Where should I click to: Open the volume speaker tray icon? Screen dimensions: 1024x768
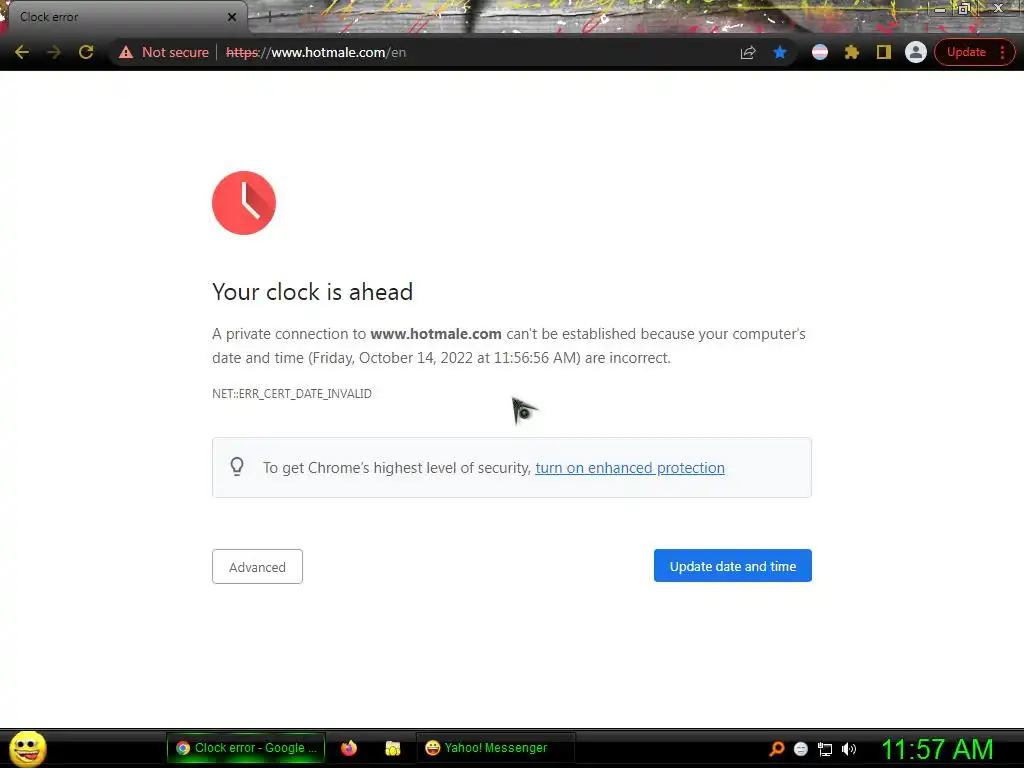[x=849, y=749]
